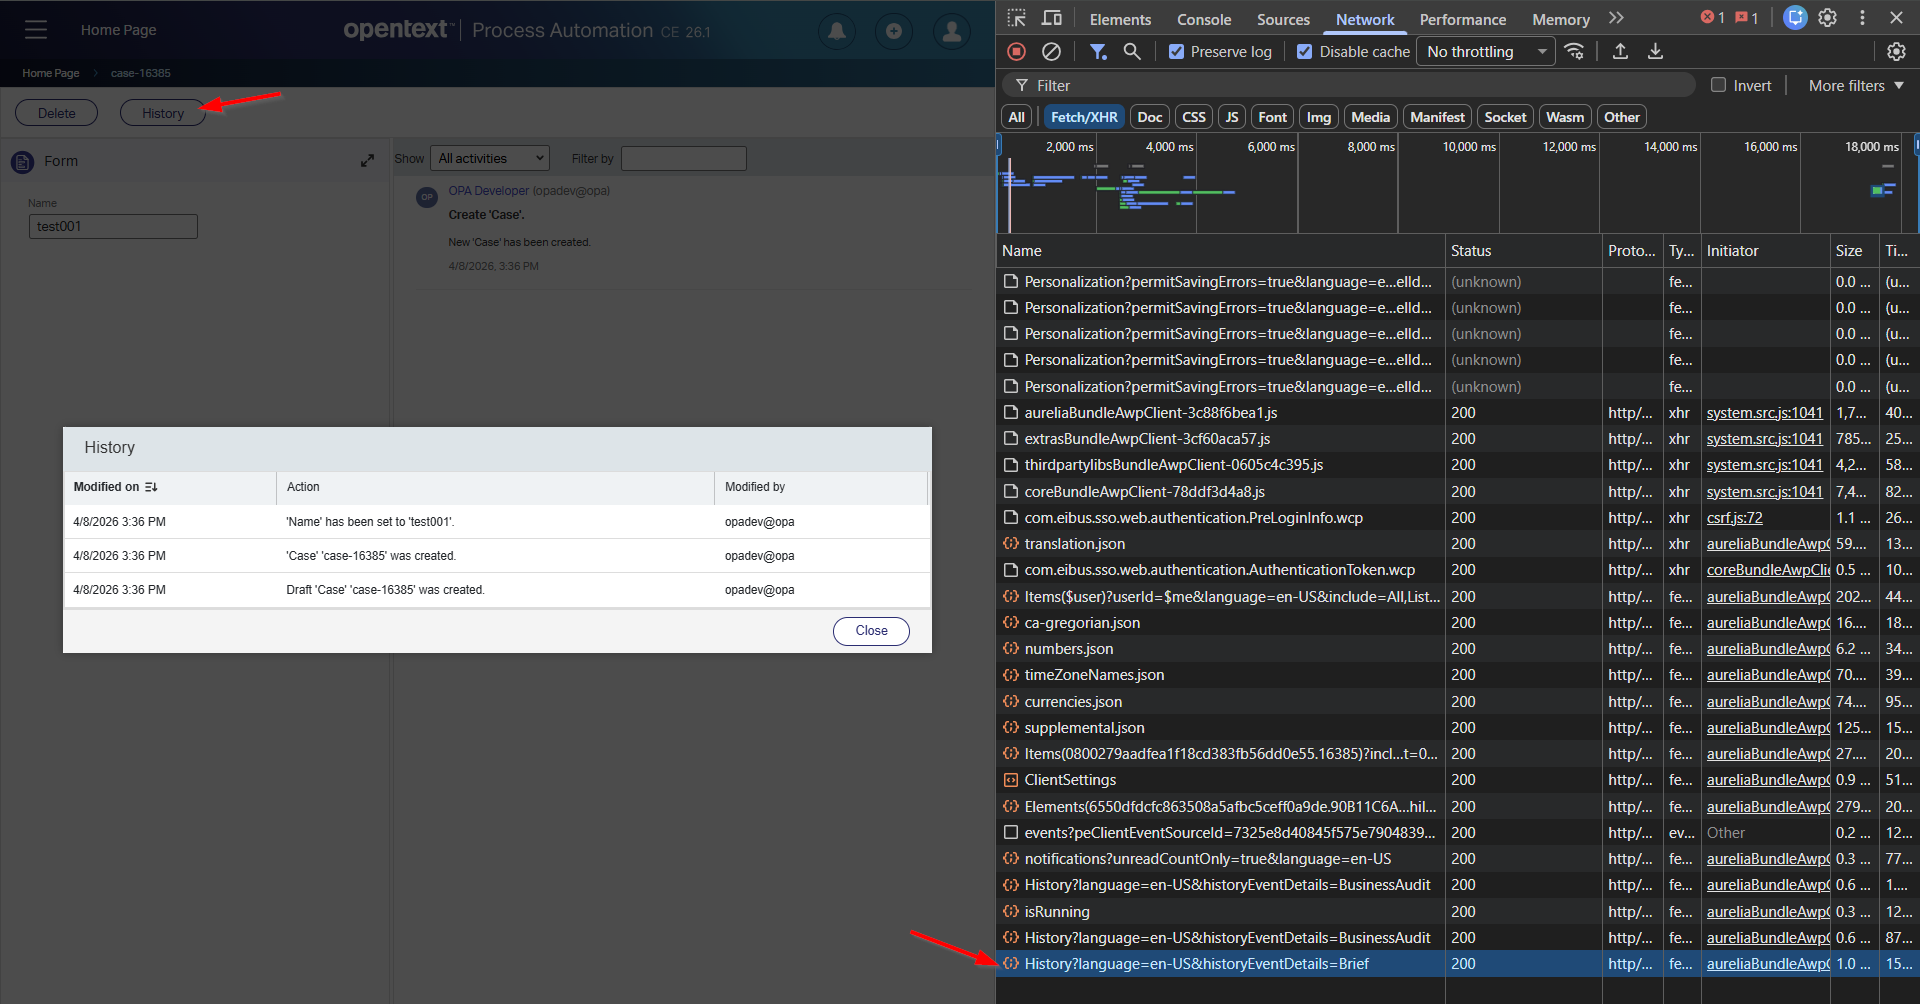Select the History…historyEventDetails=Brief request row

click(x=1456, y=964)
